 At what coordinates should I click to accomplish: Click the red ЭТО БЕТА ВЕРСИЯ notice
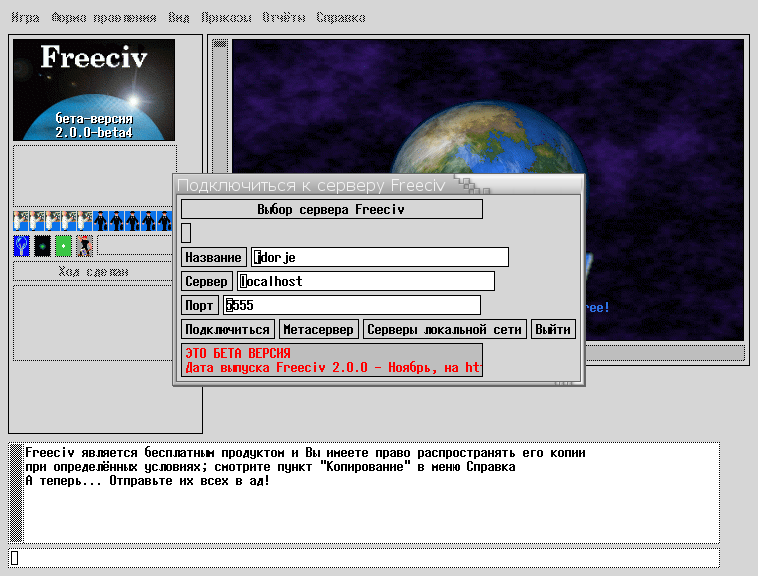(x=238, y=353)
